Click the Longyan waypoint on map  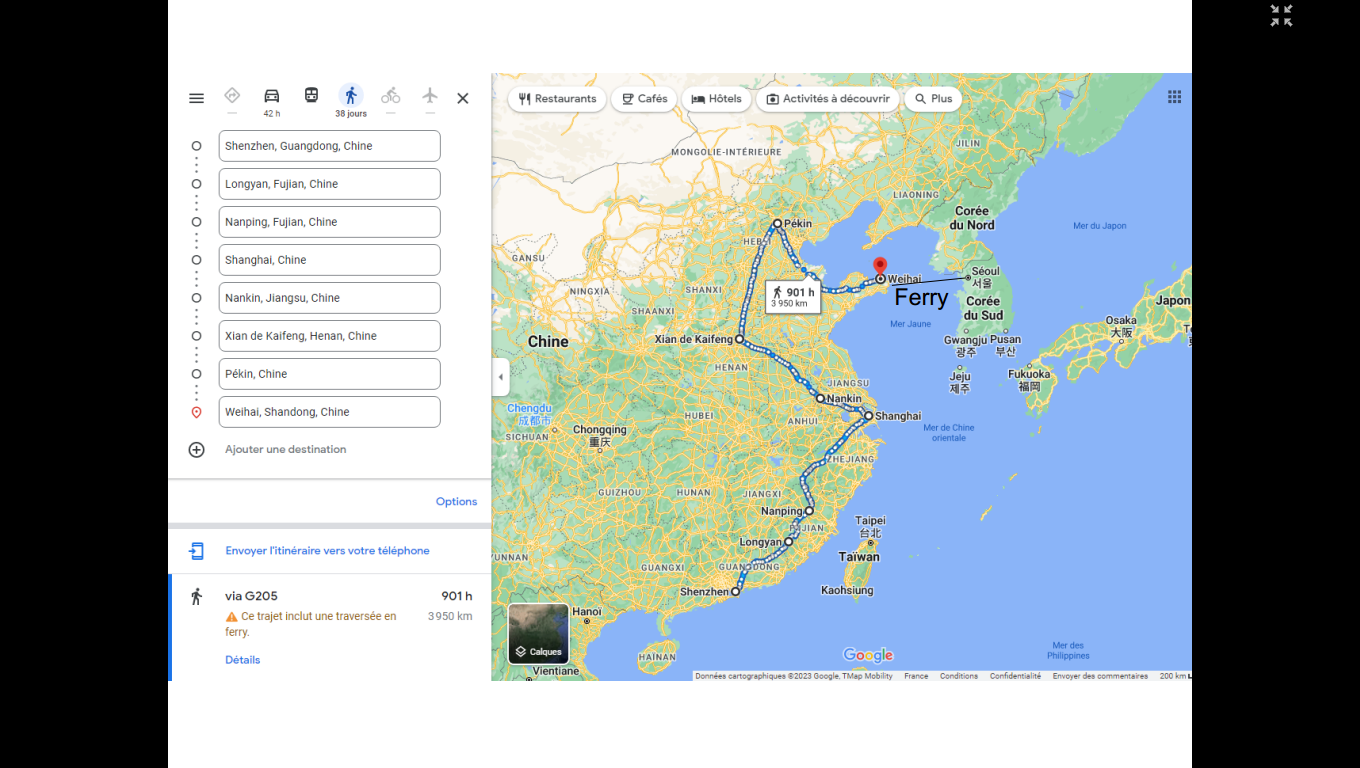(788, 542)
